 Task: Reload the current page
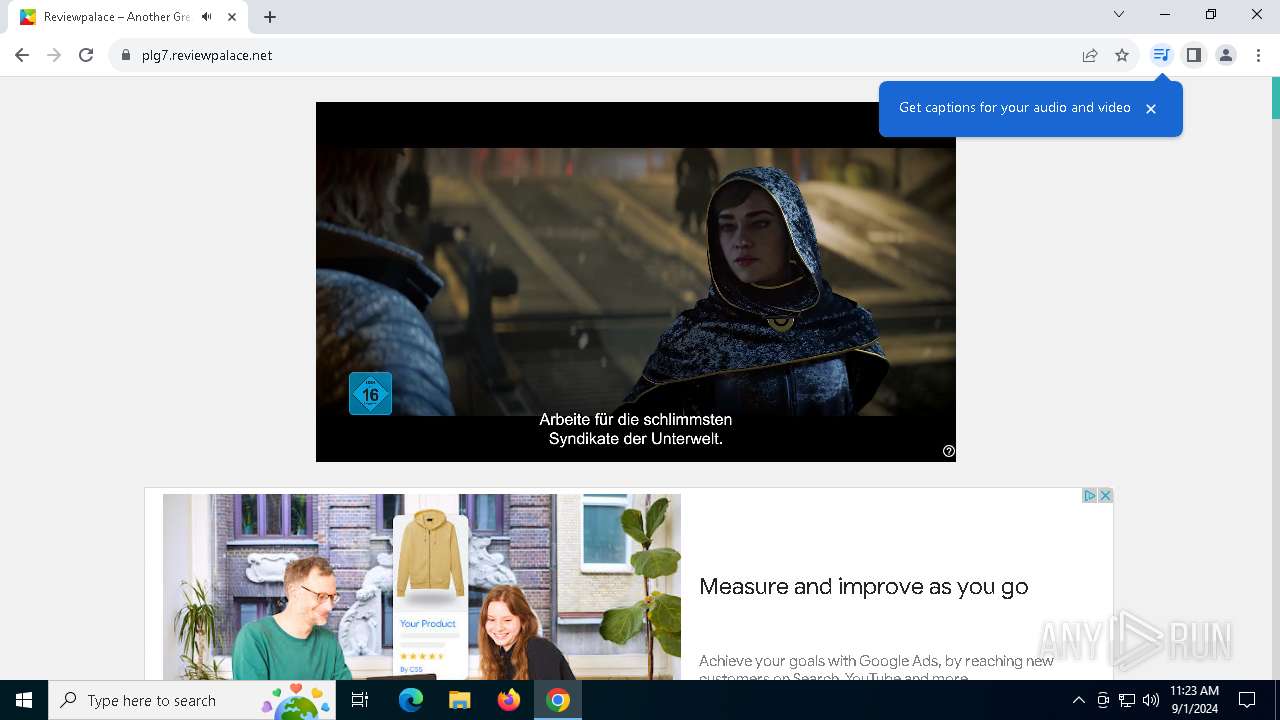point(86,55)
